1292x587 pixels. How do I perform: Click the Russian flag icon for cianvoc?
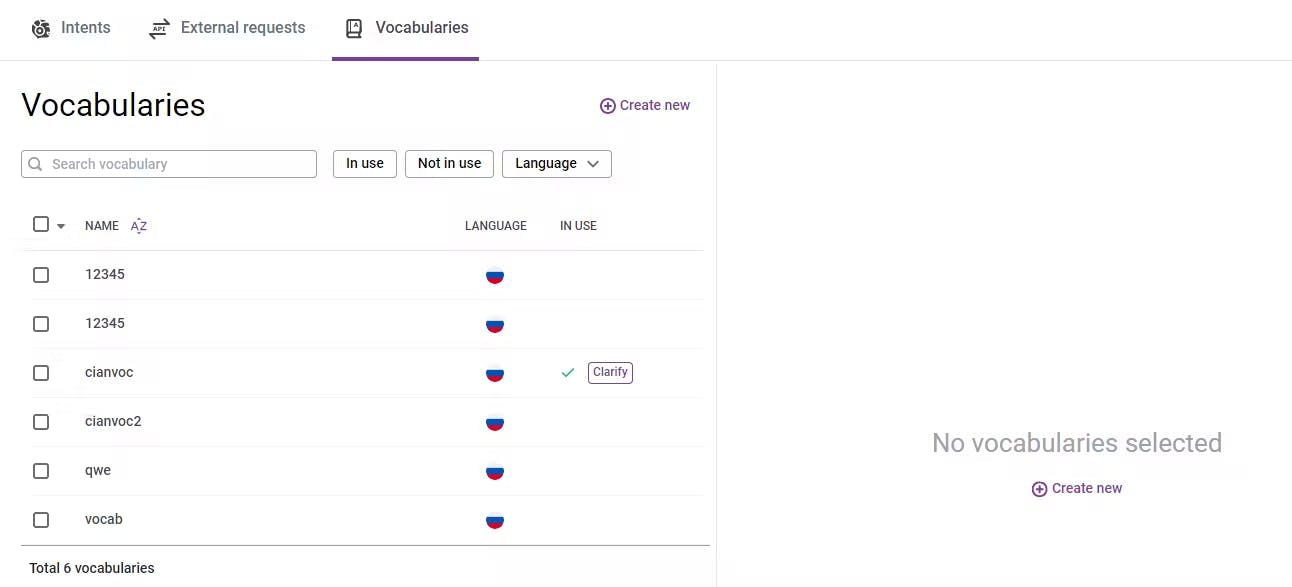[x=495, y=373]
